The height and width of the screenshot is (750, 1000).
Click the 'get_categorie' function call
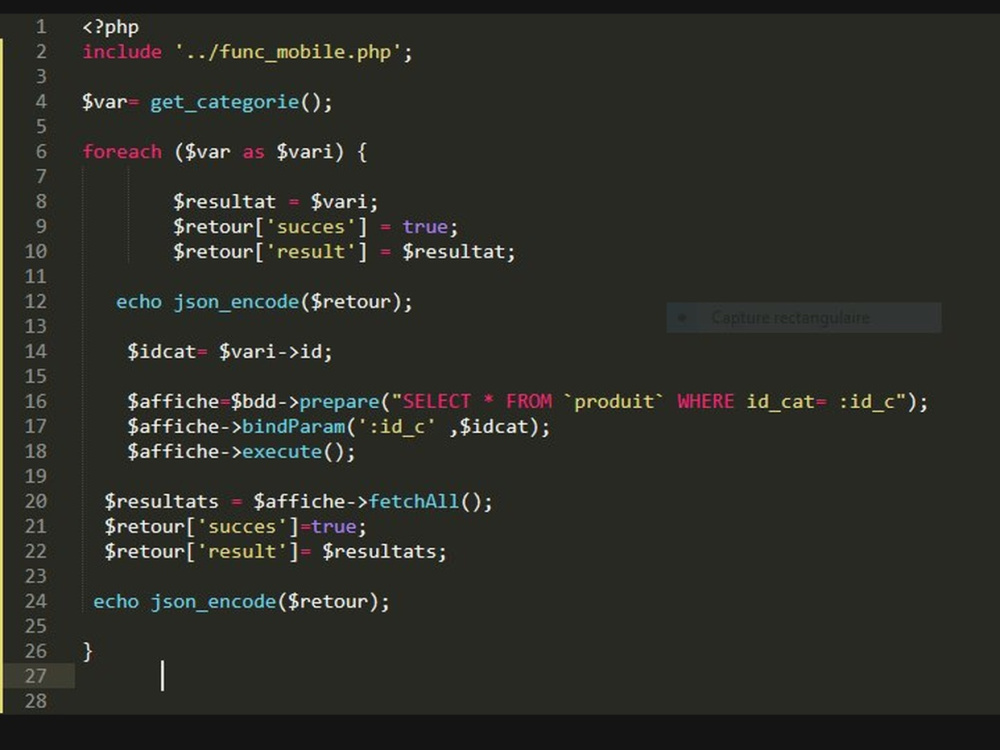(224, 102)
